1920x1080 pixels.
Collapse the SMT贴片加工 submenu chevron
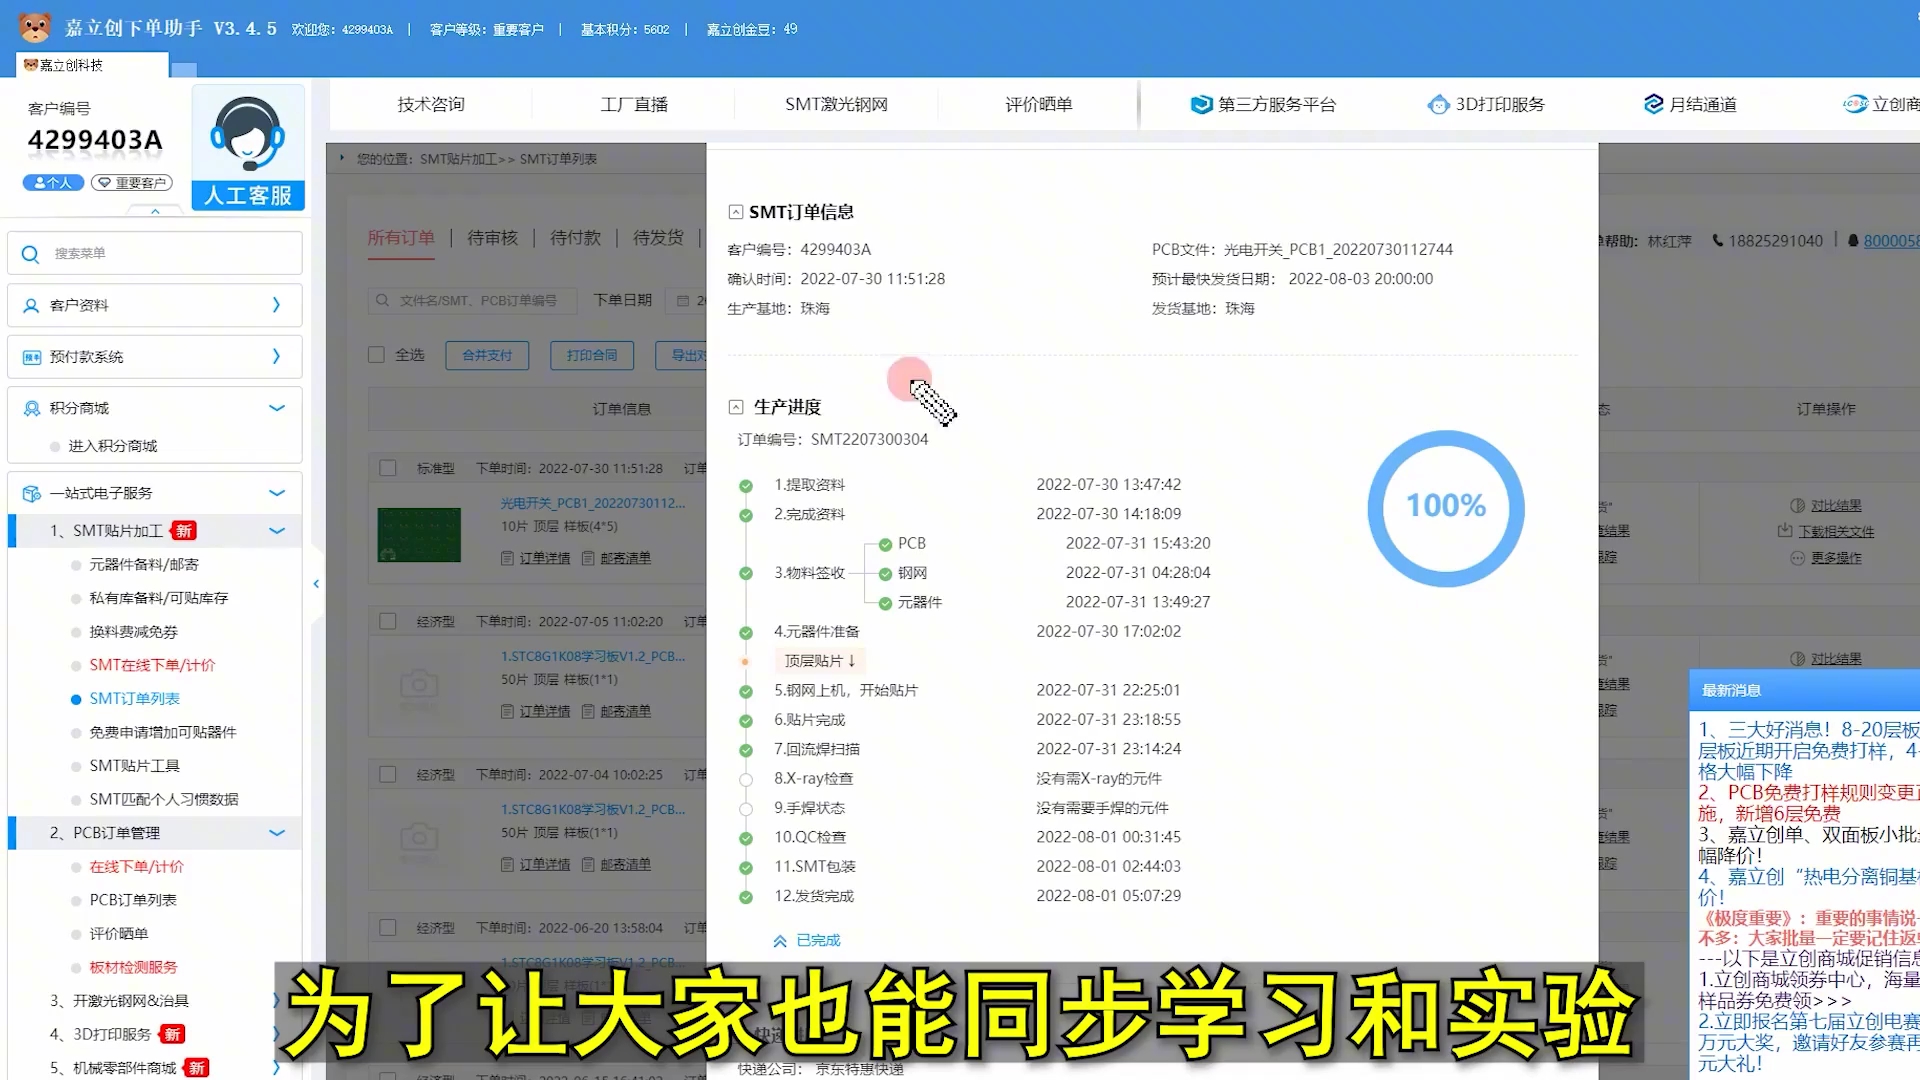coord(277,531)
